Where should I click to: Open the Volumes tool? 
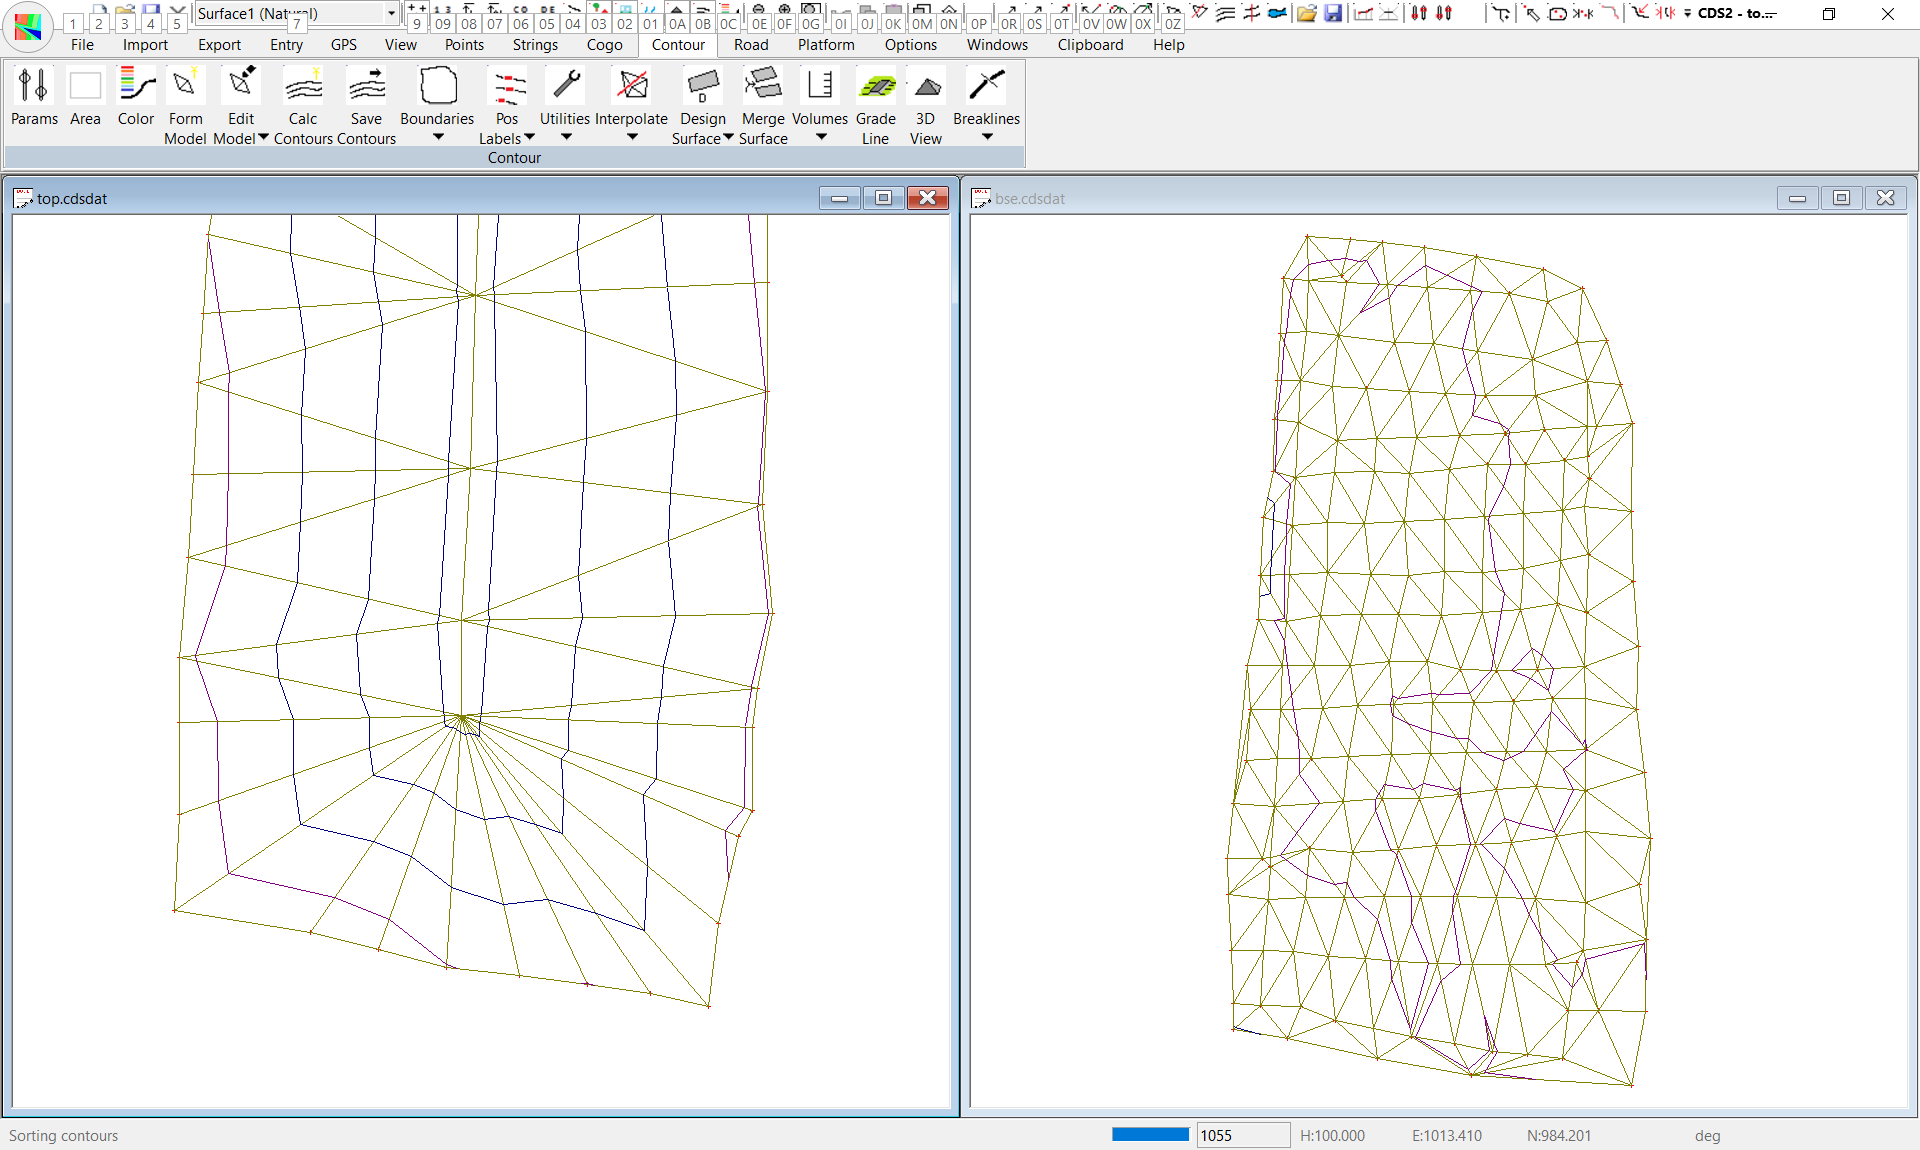click(x=820, y=86)
